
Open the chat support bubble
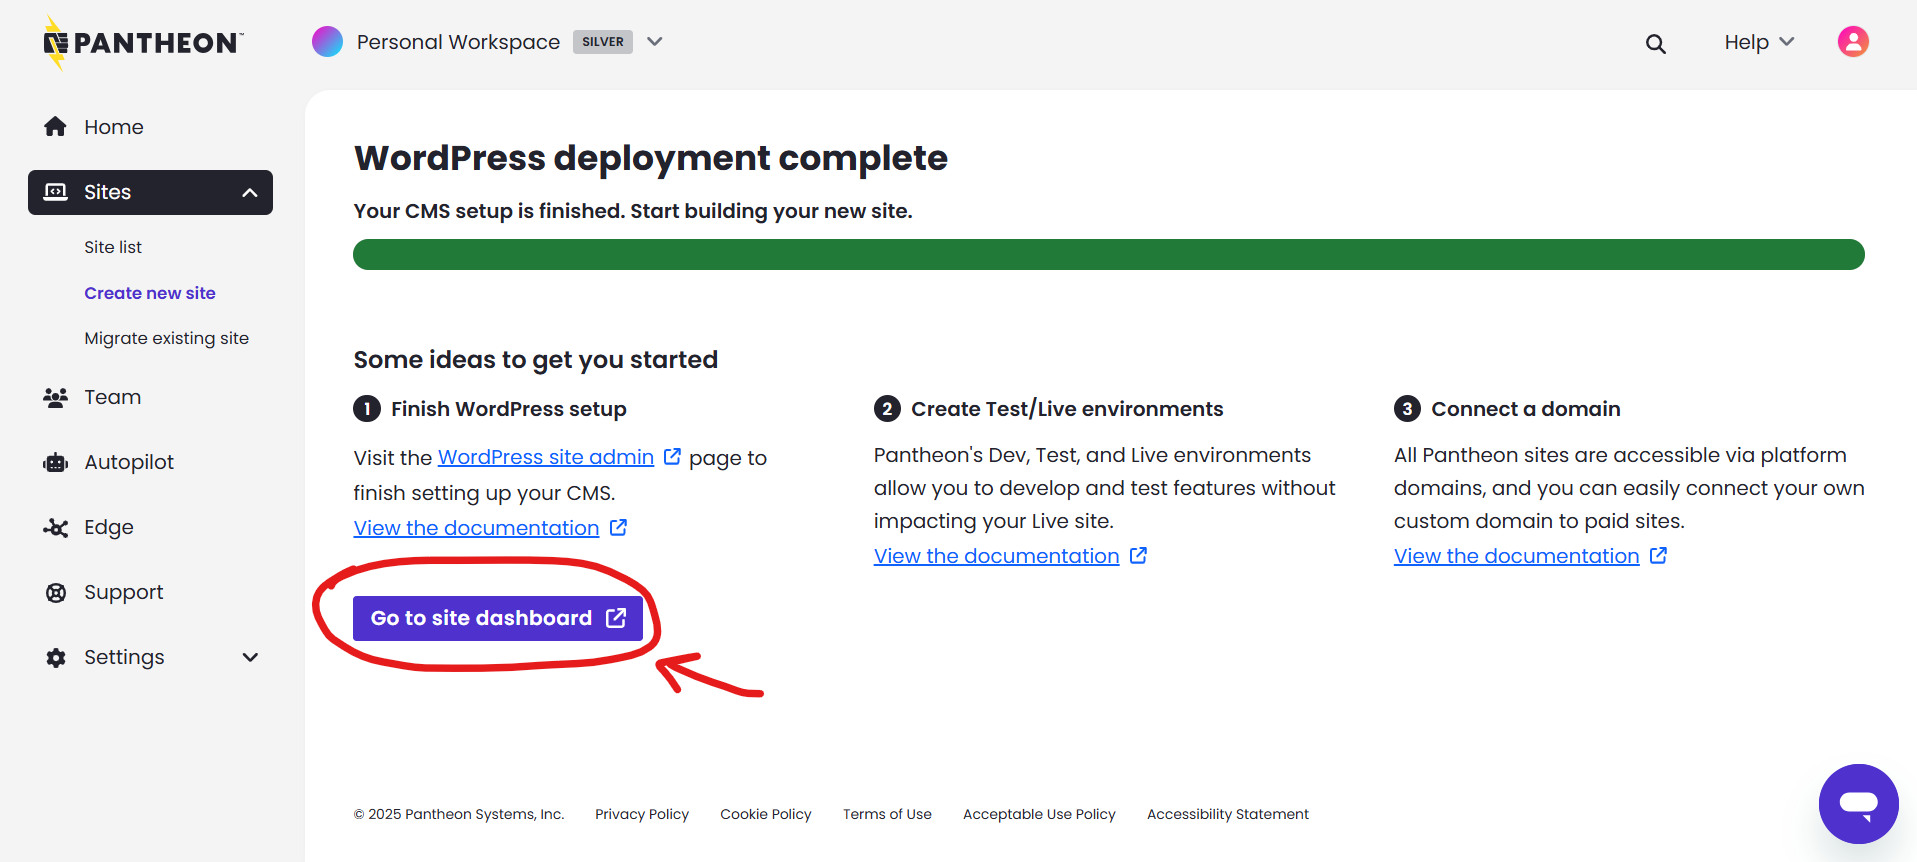pos(1857,803)
